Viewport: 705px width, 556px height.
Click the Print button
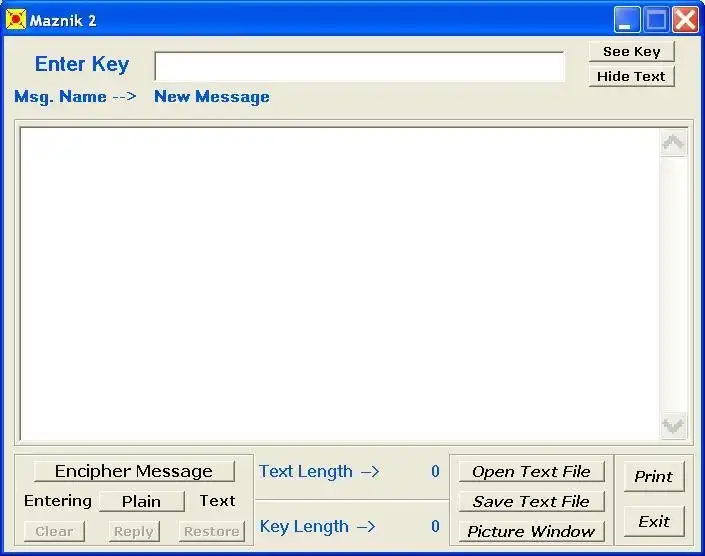pyautogui.click(x=654, y=476)
